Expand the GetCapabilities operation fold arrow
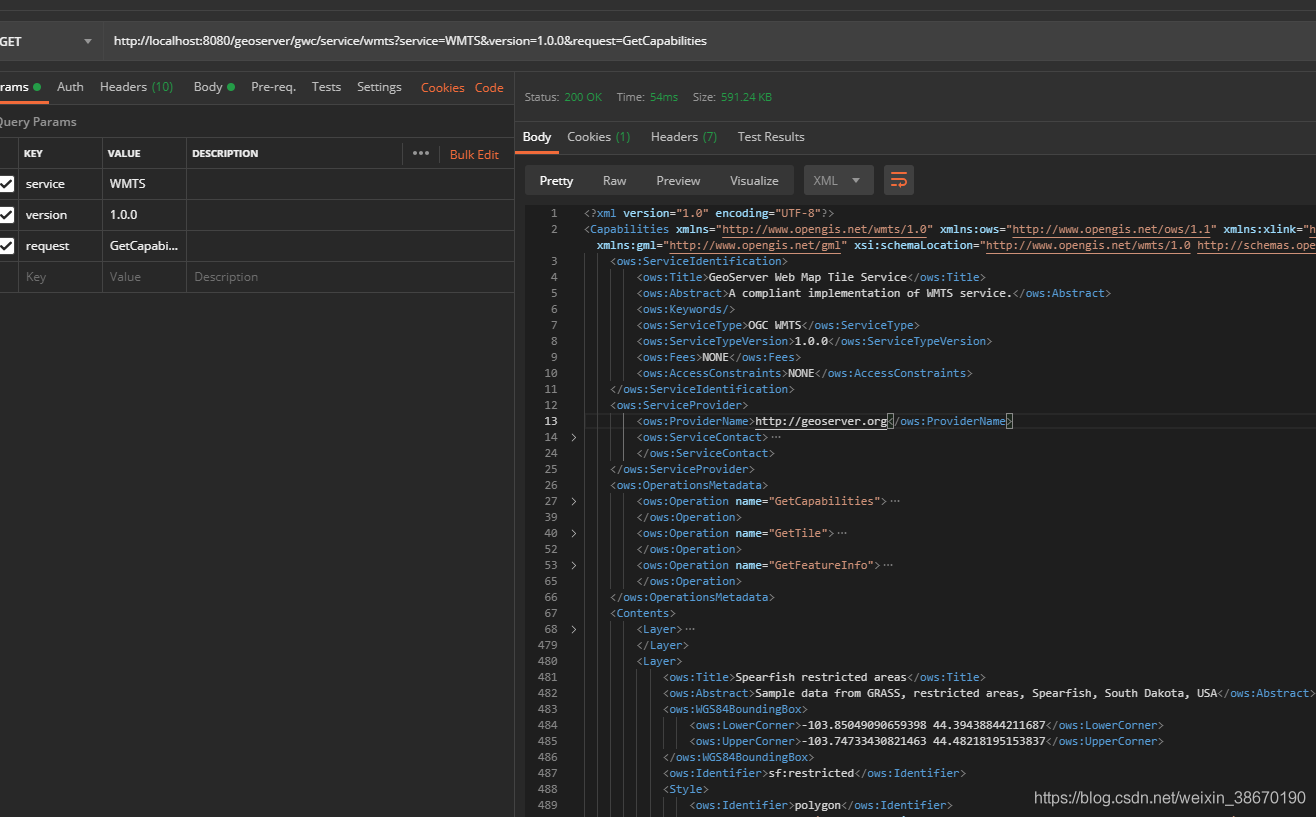The width and height of the screenshot is (1316, 817). click(573, 501)
